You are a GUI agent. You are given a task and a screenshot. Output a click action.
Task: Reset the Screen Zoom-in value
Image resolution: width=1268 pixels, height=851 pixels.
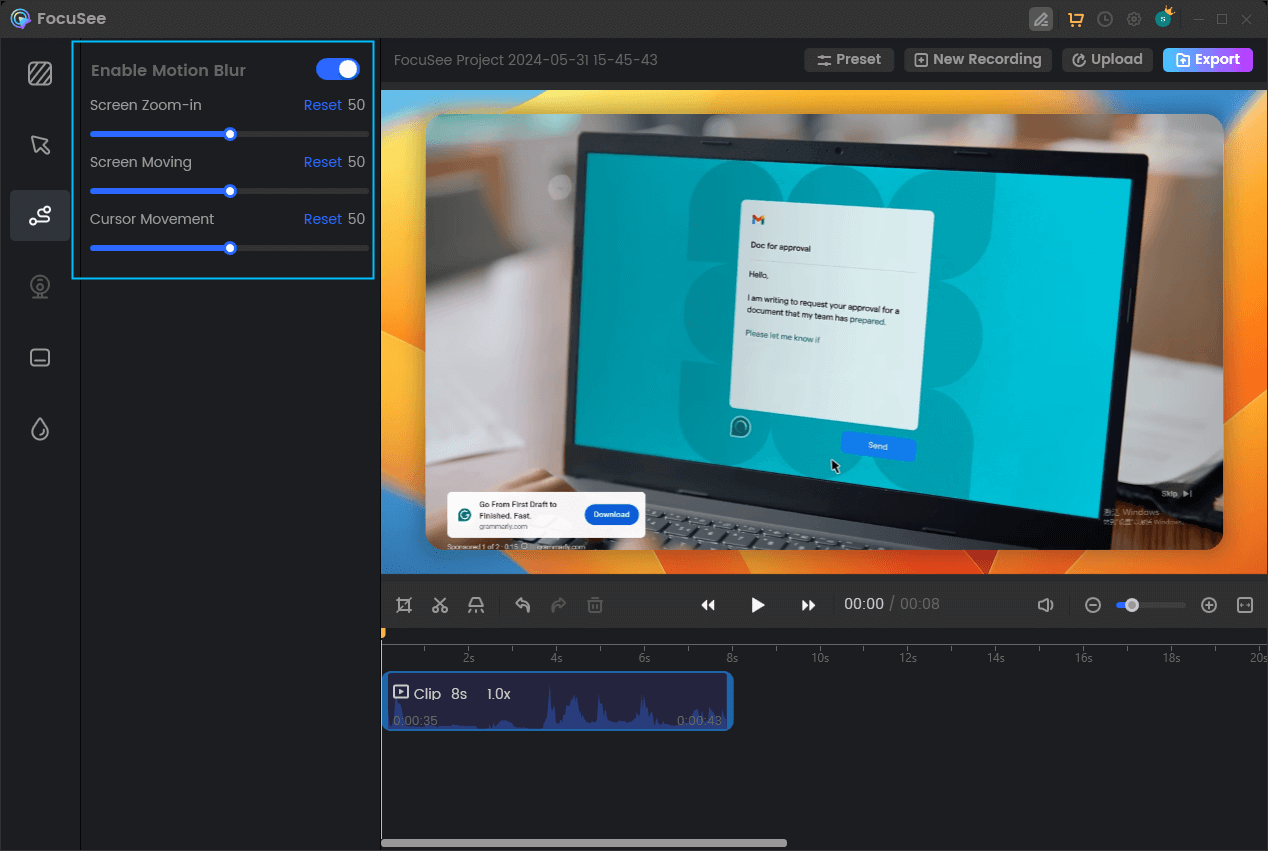click(322, 105)
